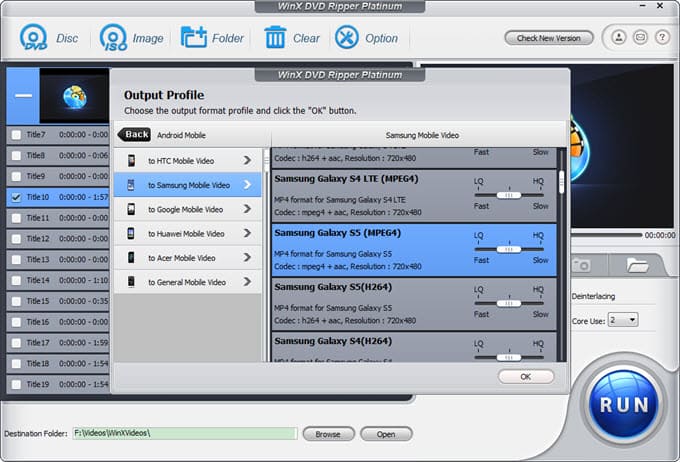Image resolution: width=680 pixels, height=462 pixels.
Task: Click the DVD disc thumbnail preview
Action: tap(74, 95)
